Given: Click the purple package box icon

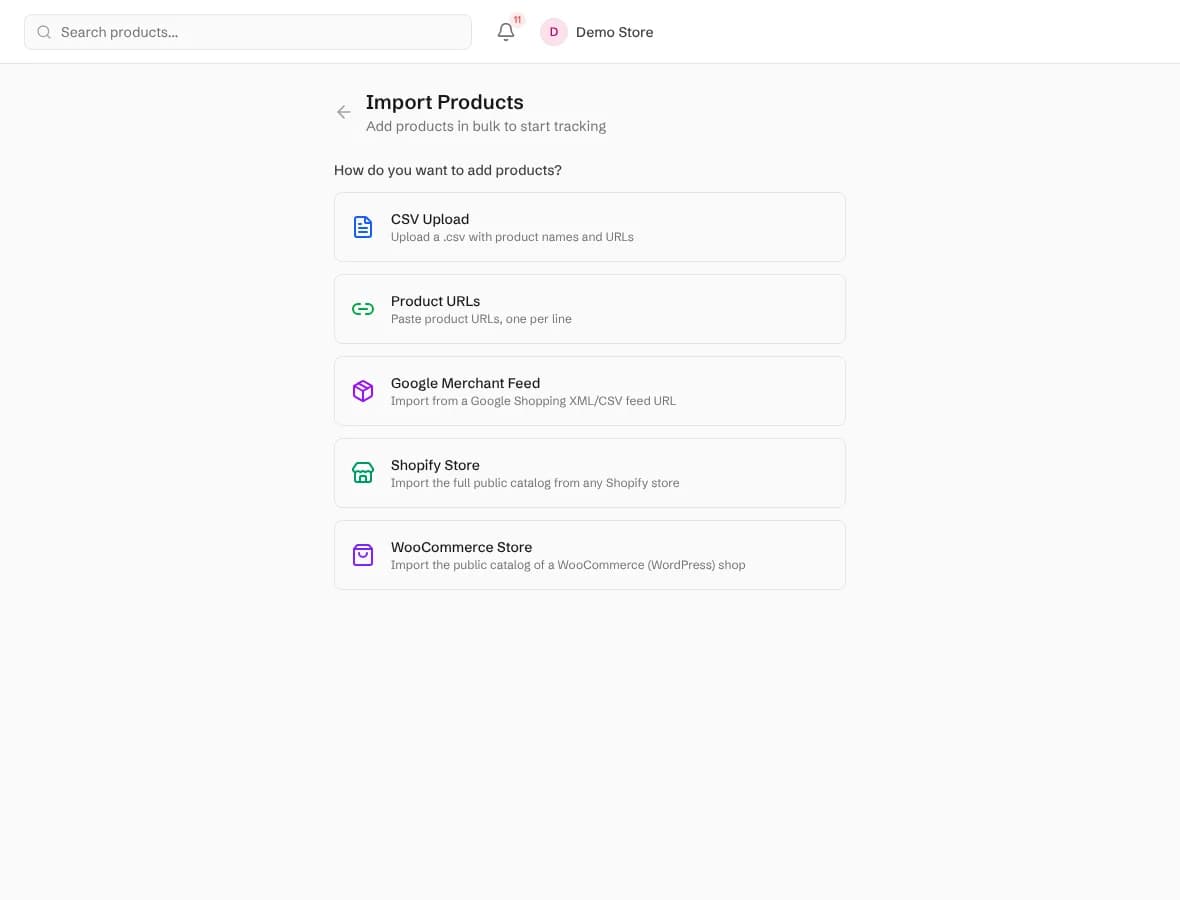Looking at the screenshot, I should pyautogui.click(x=363, y=391).
